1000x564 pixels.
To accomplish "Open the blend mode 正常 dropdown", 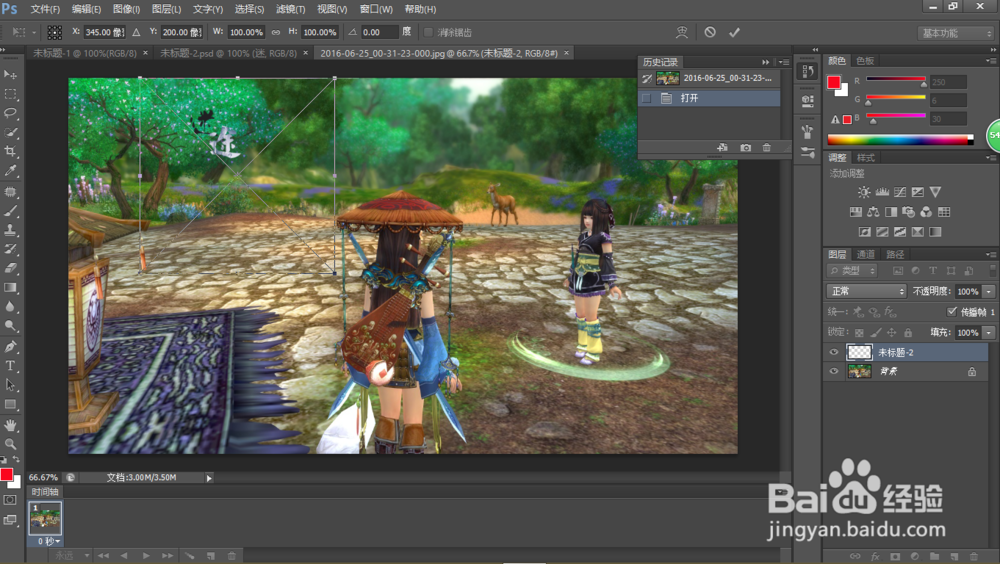I will 866,291.
